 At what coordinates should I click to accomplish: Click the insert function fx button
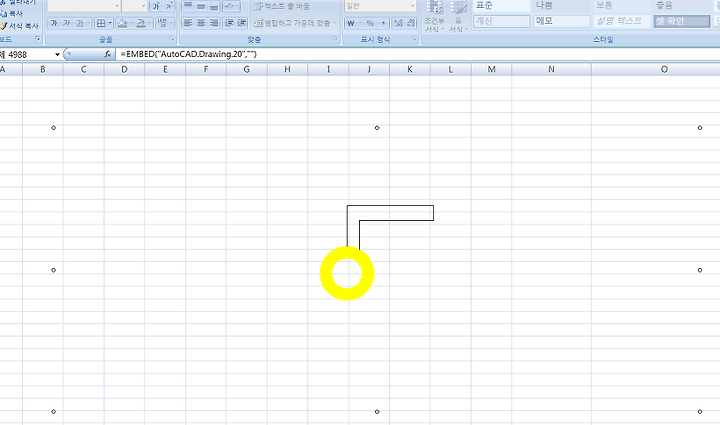point(107,54)
